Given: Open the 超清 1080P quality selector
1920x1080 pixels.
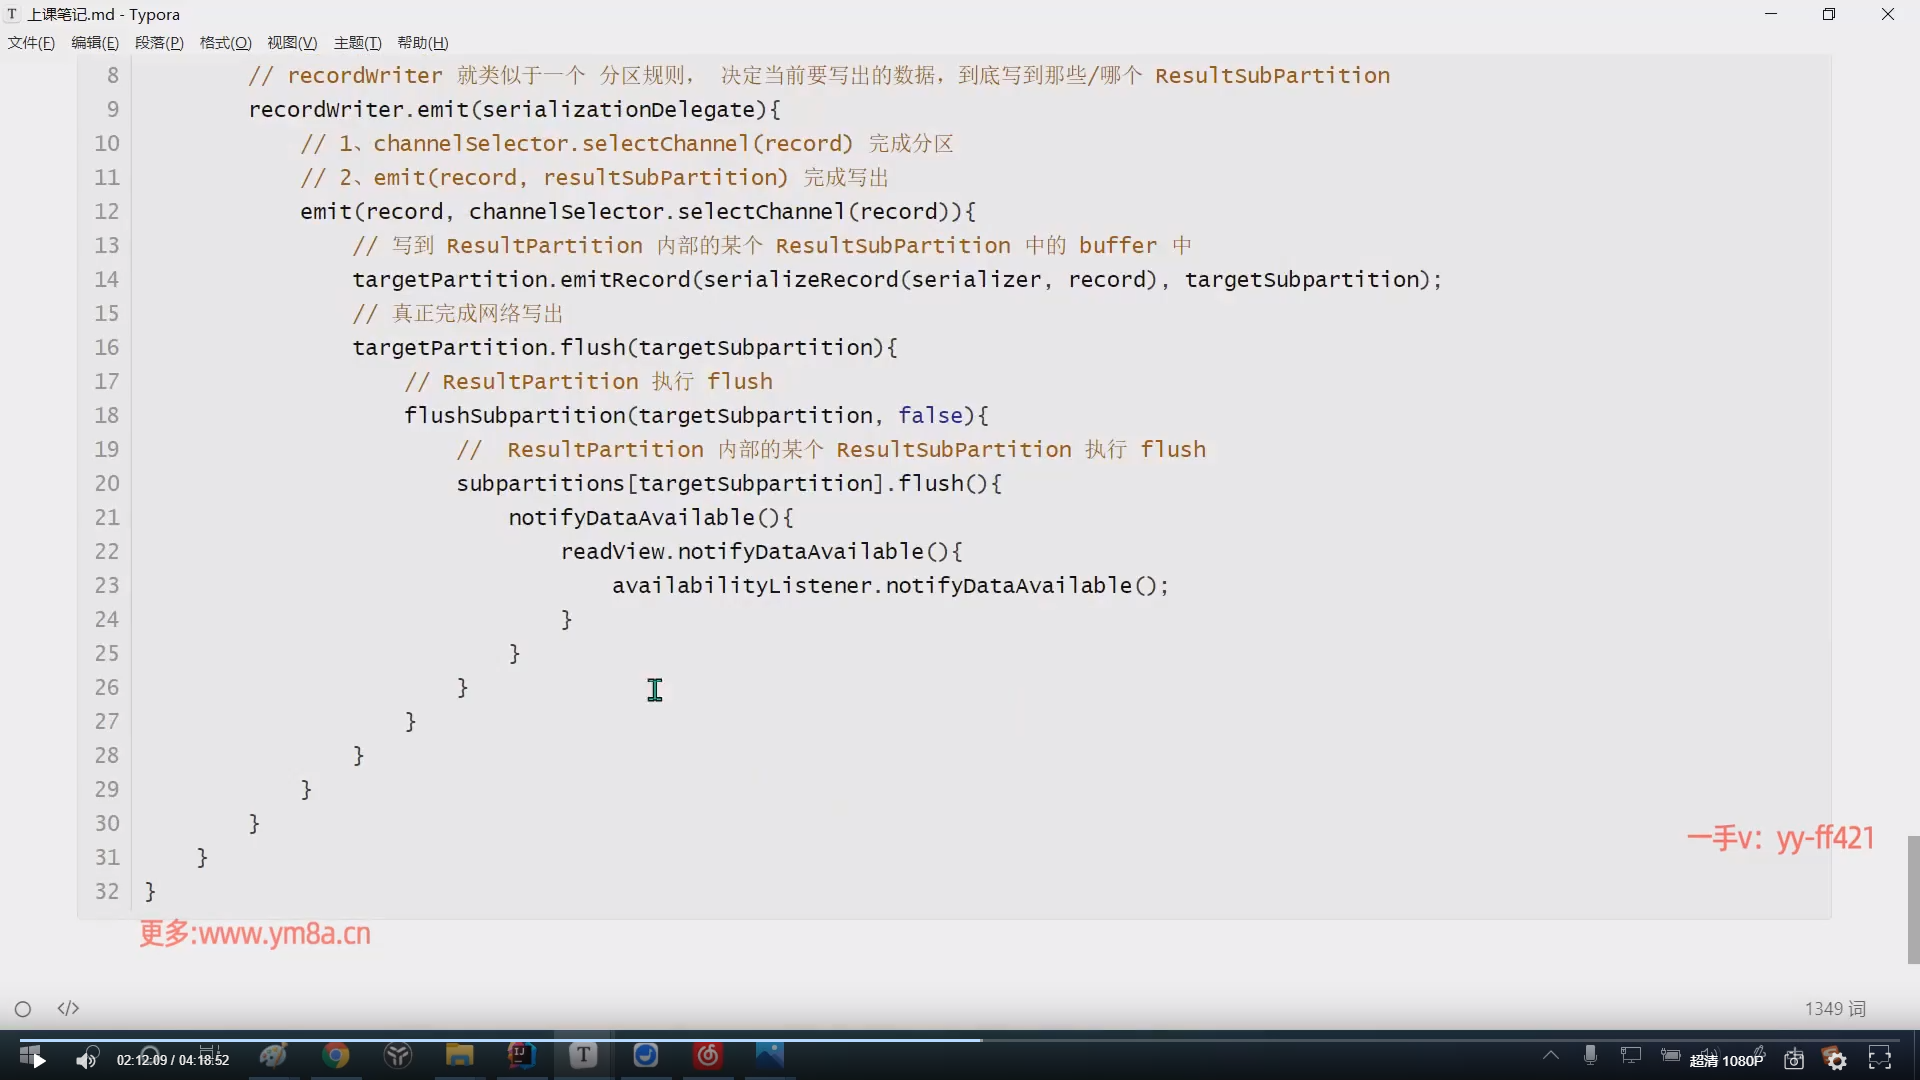Looking at the screenshot, I should 1726,1060.
